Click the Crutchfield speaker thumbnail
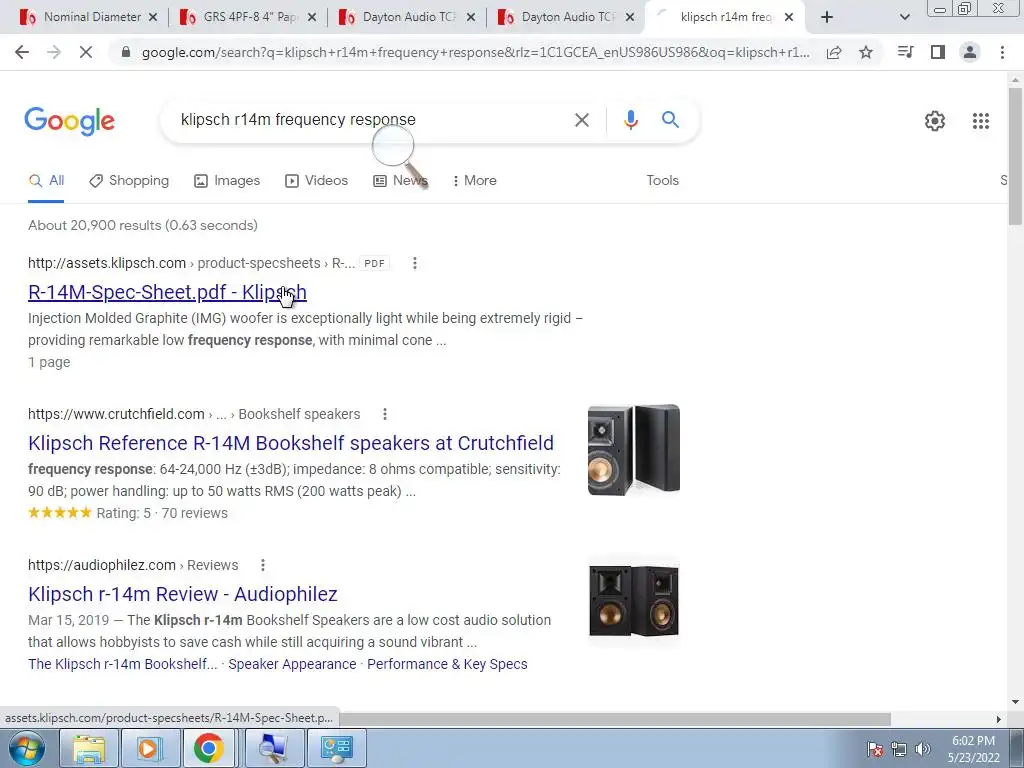This screenshot has height=768, width=1024. [x=633, y=450]
